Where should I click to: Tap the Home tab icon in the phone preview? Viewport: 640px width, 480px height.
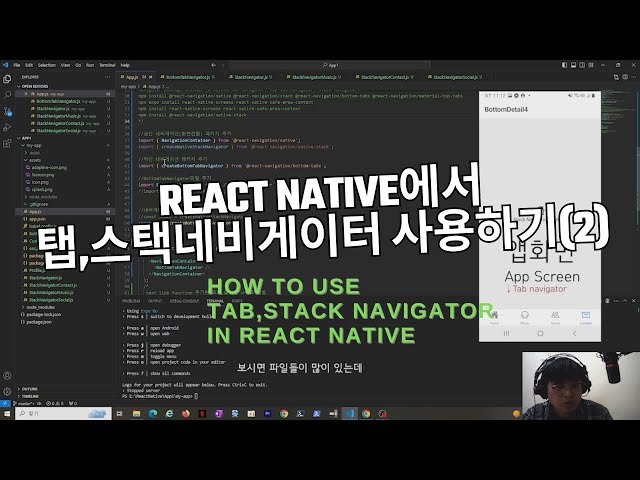[495, 317]
